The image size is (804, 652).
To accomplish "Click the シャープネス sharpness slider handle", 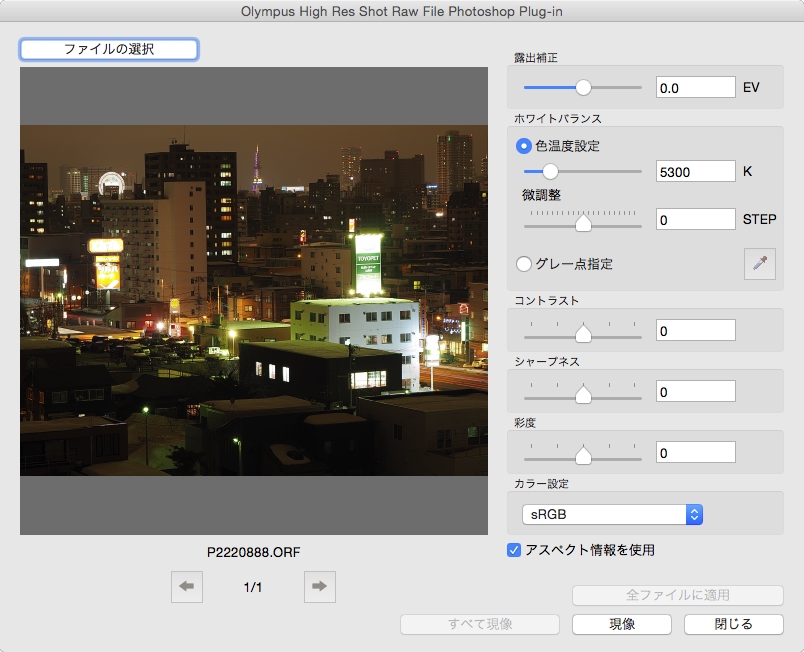I will [583, 394].
